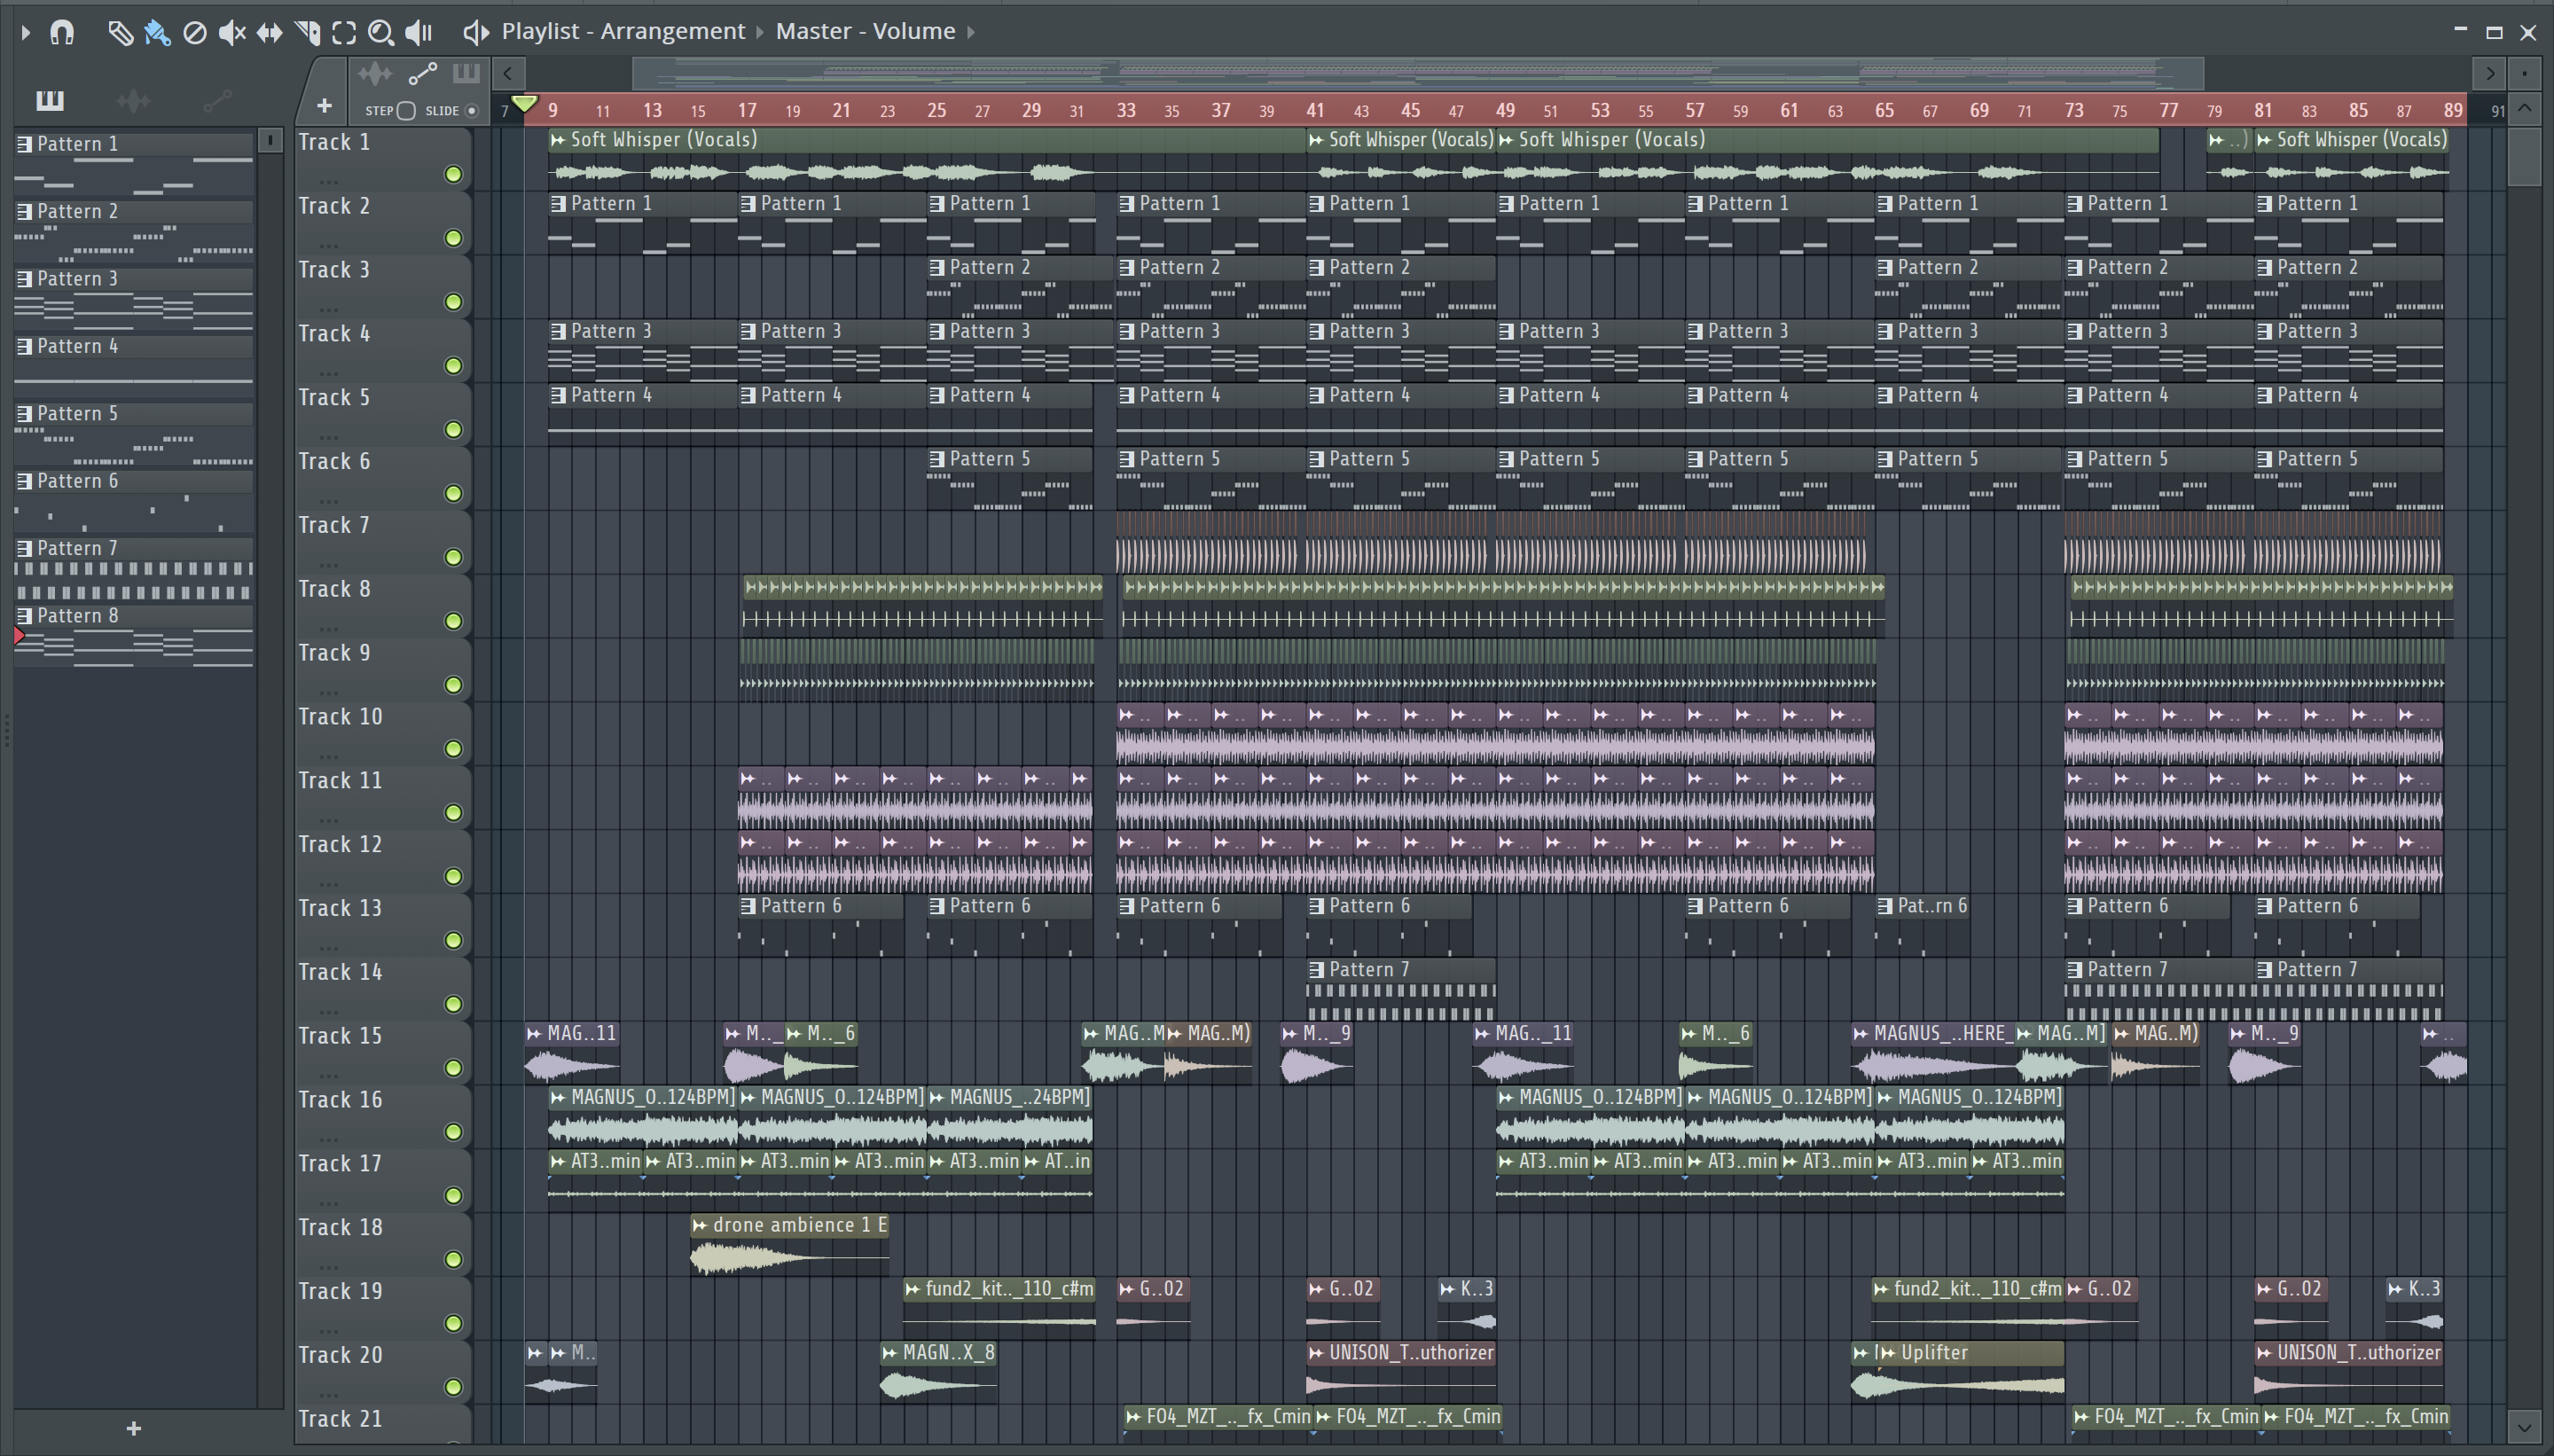The width and height of the screenshot is (2554, 1456).
Task: Select the Draw pencil tool
Action: 120,33
